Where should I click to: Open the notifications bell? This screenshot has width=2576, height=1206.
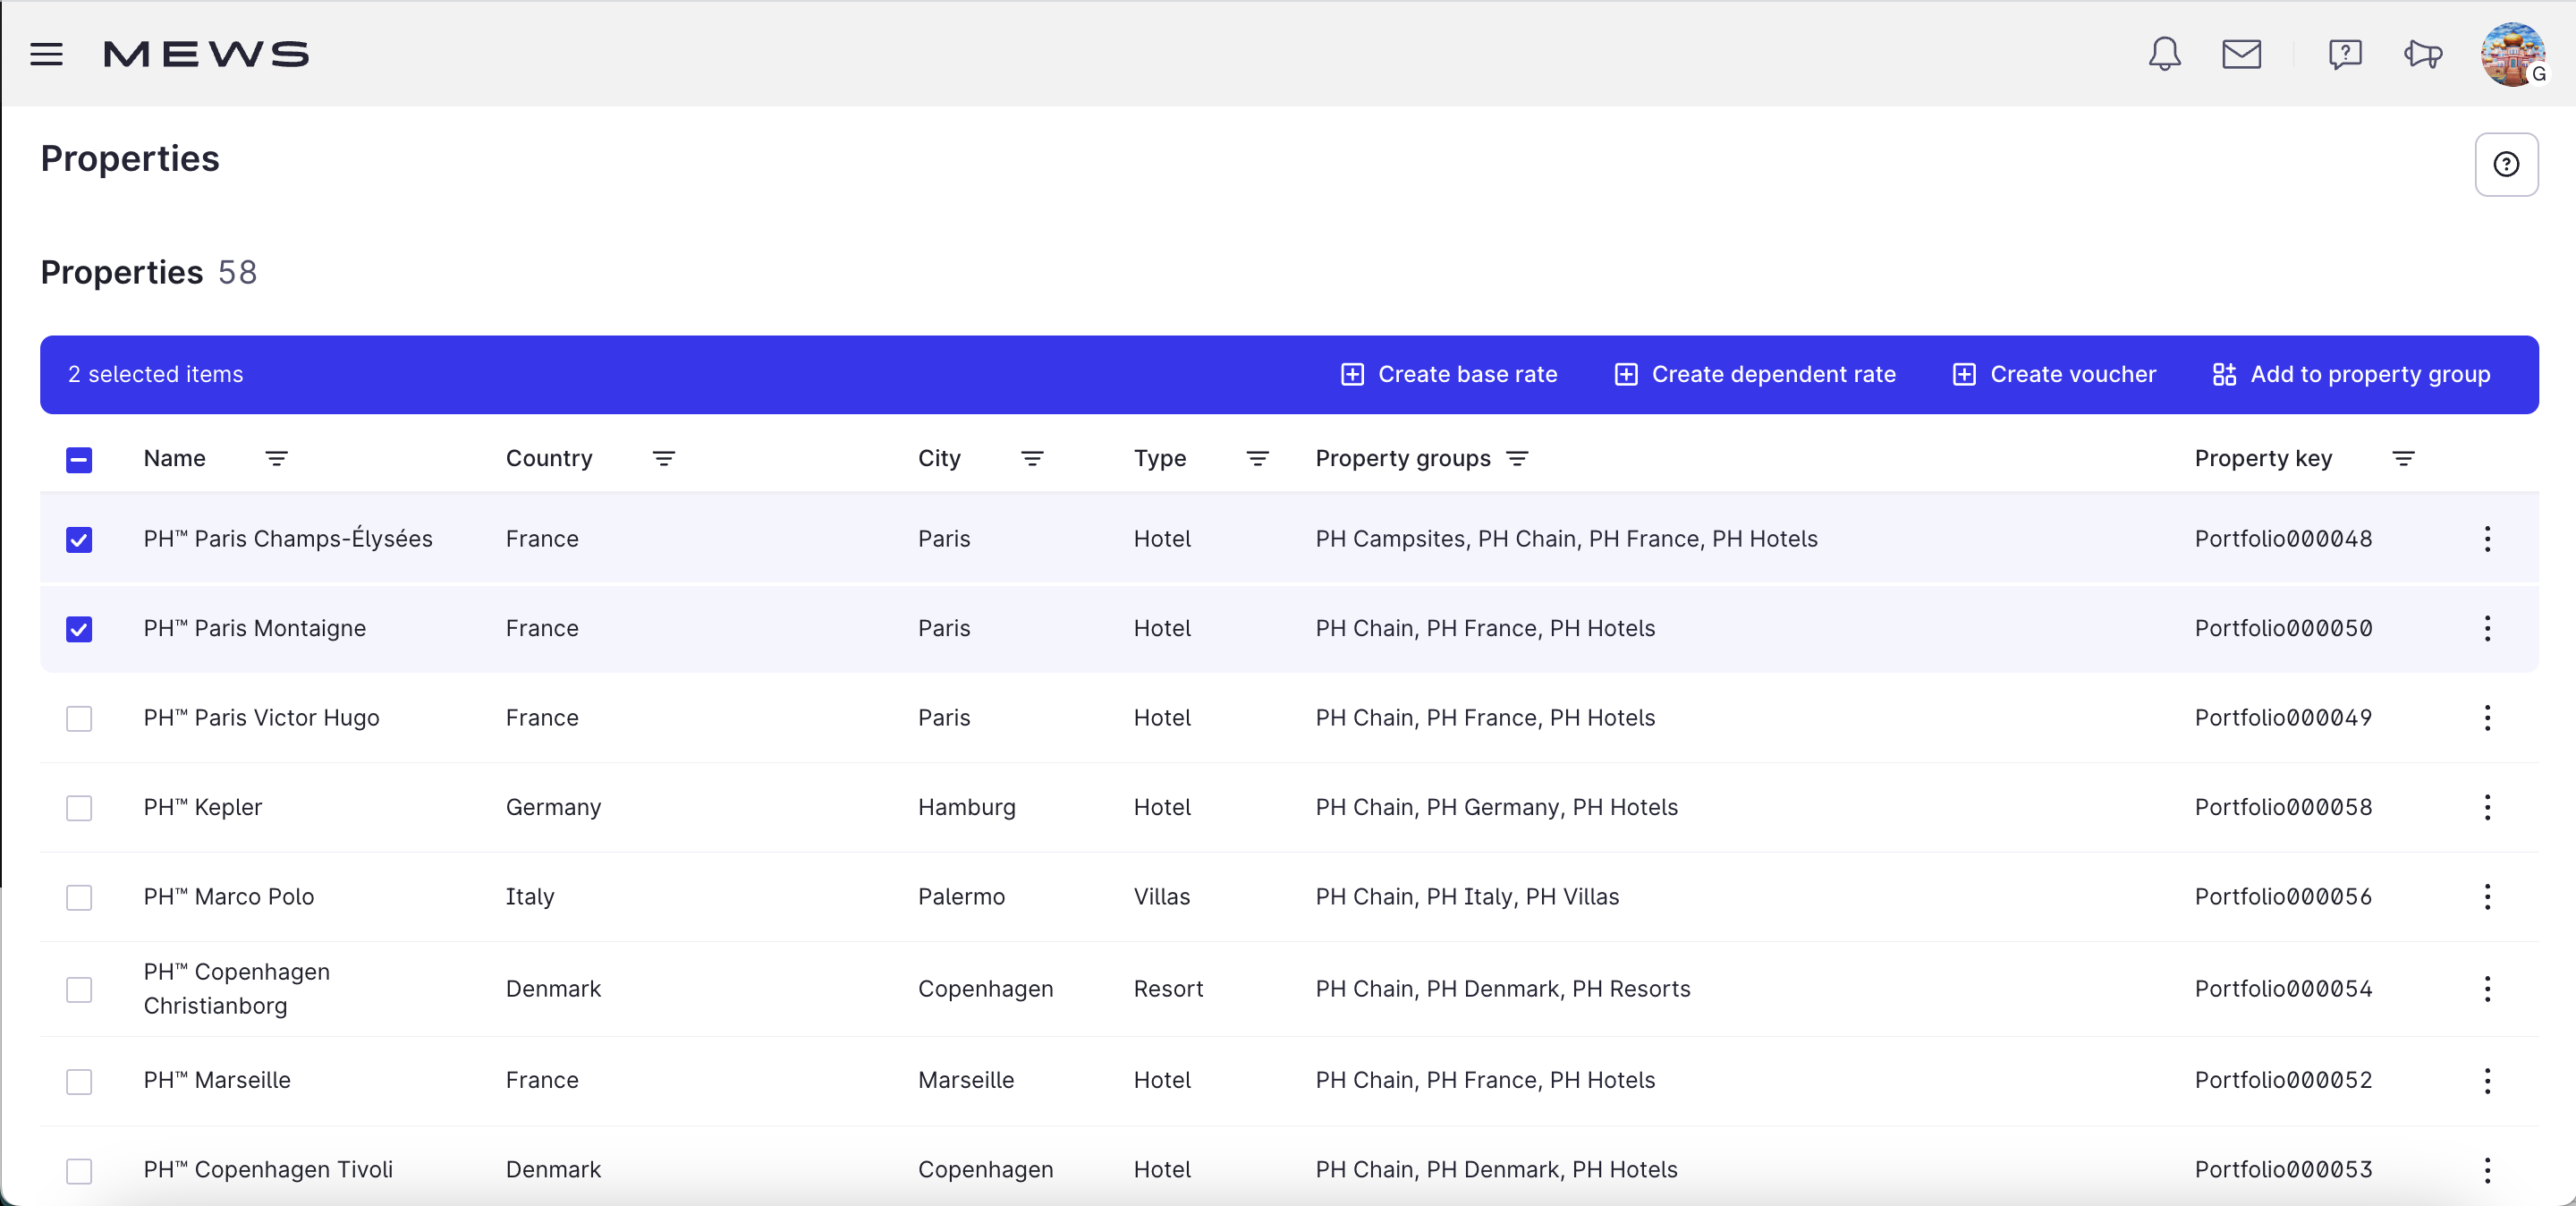[2164, 54]
